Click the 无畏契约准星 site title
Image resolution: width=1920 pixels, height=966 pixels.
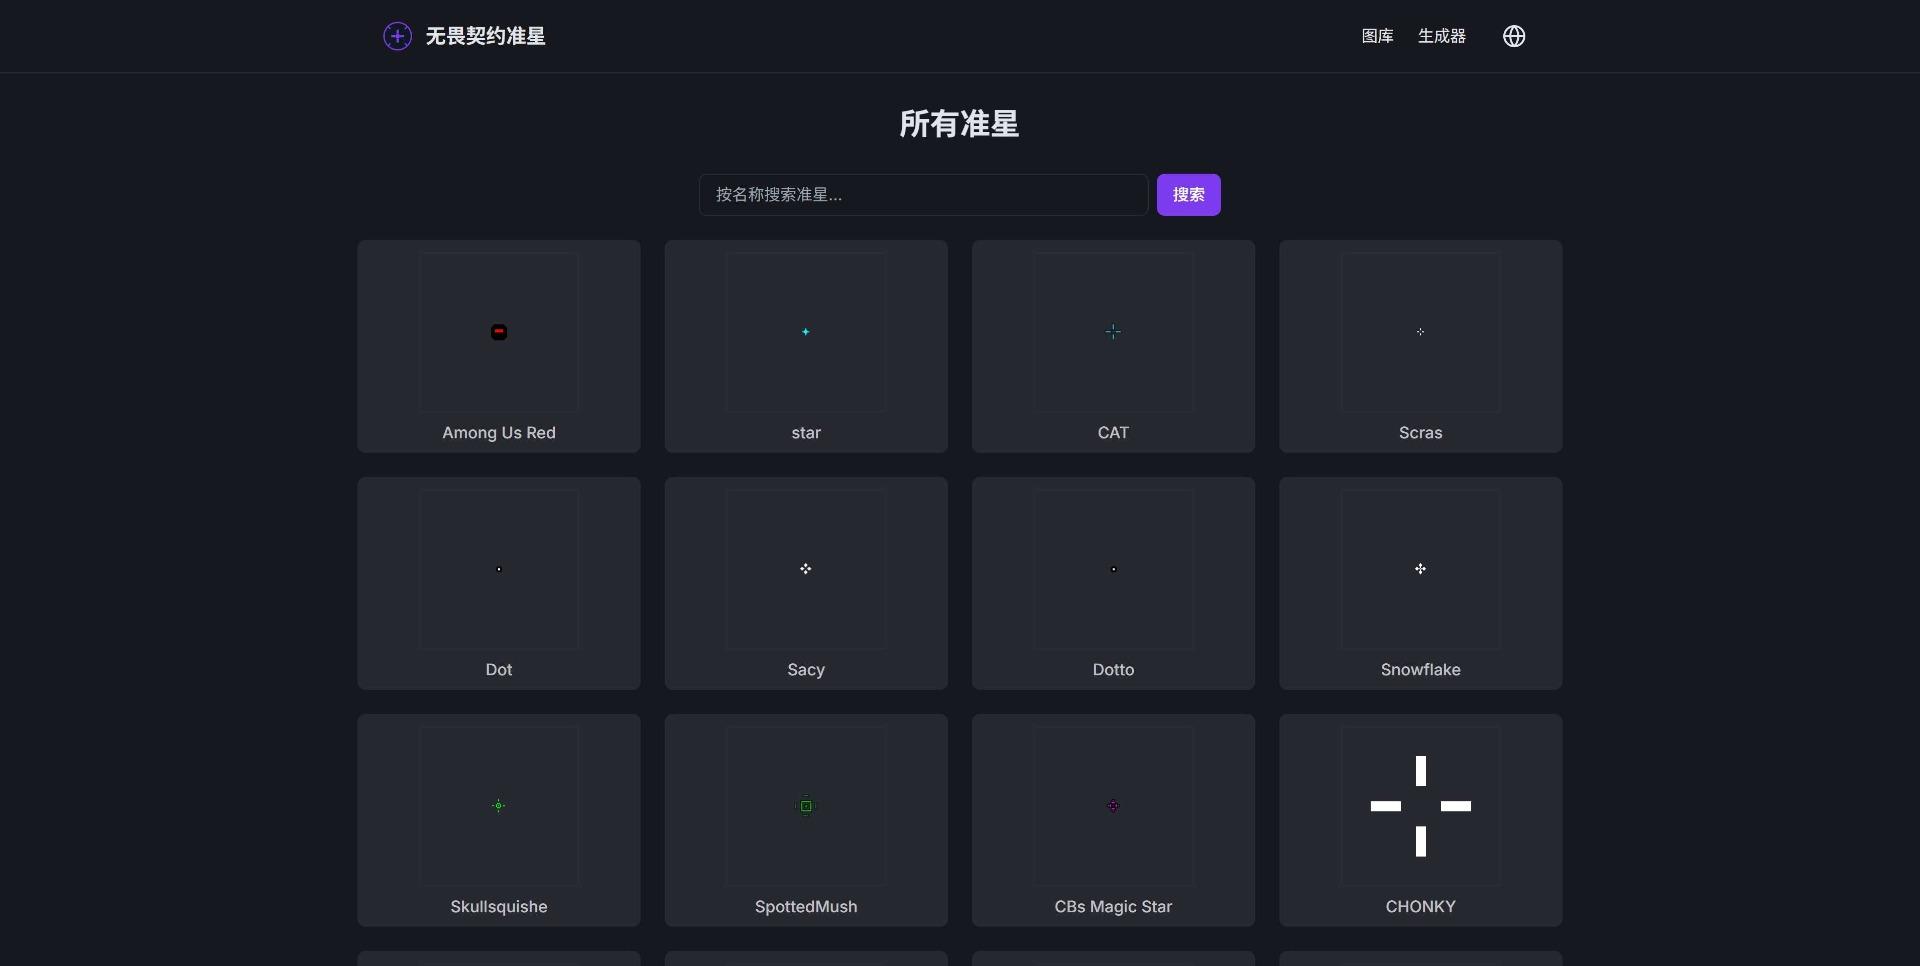(x=485, y=36)
